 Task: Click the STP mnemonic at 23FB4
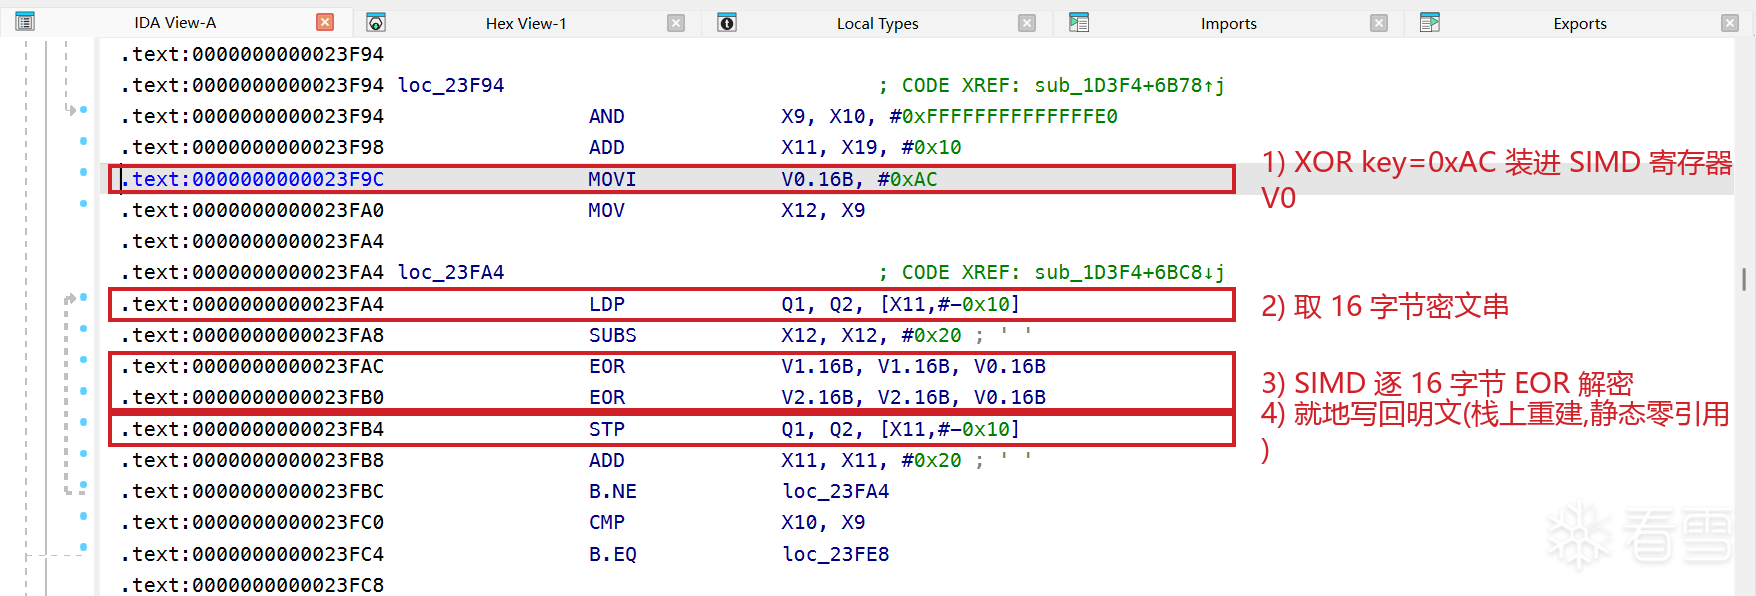pyautogui.click(x=607, y=429)
